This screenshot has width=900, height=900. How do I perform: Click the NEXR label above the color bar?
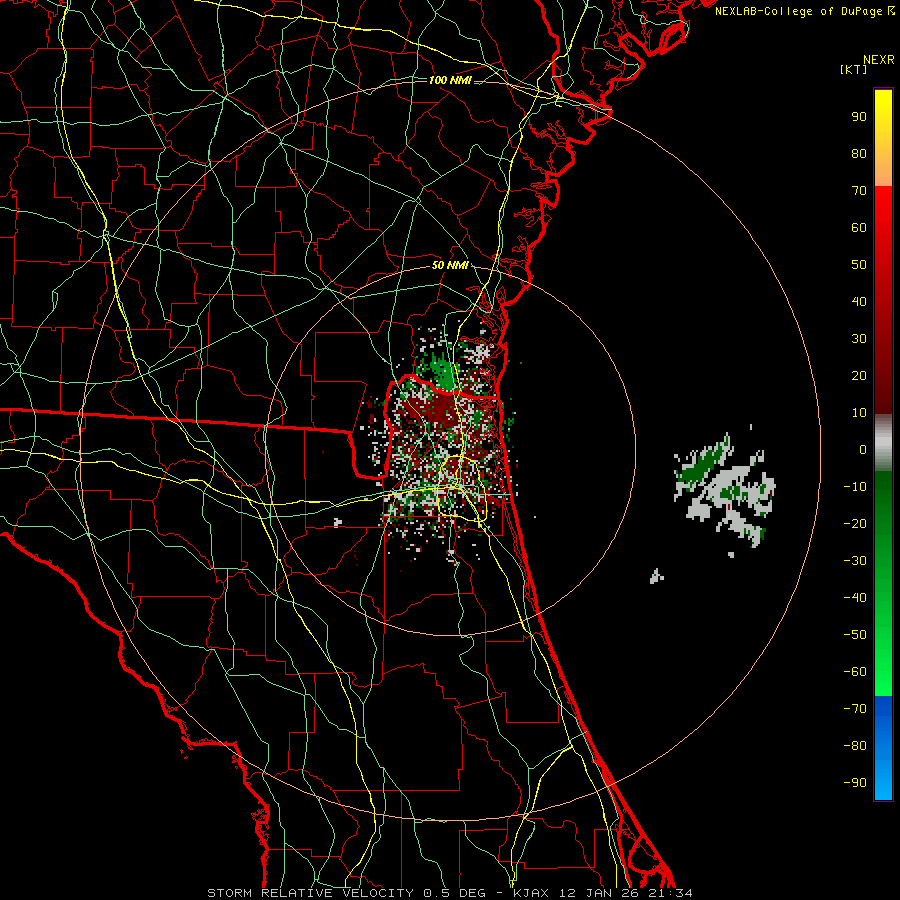coord(879,60)
